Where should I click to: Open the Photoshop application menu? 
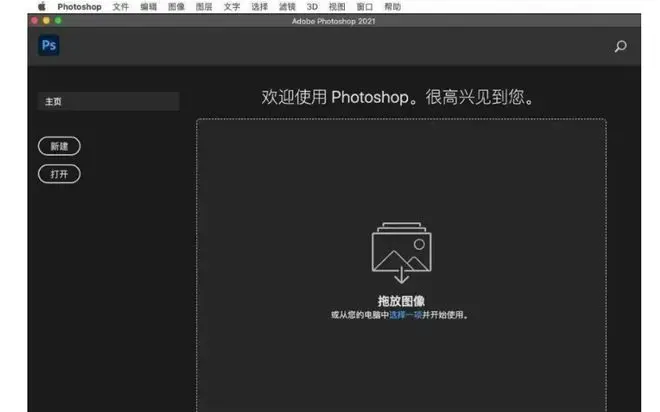click(x=79, y=7)
